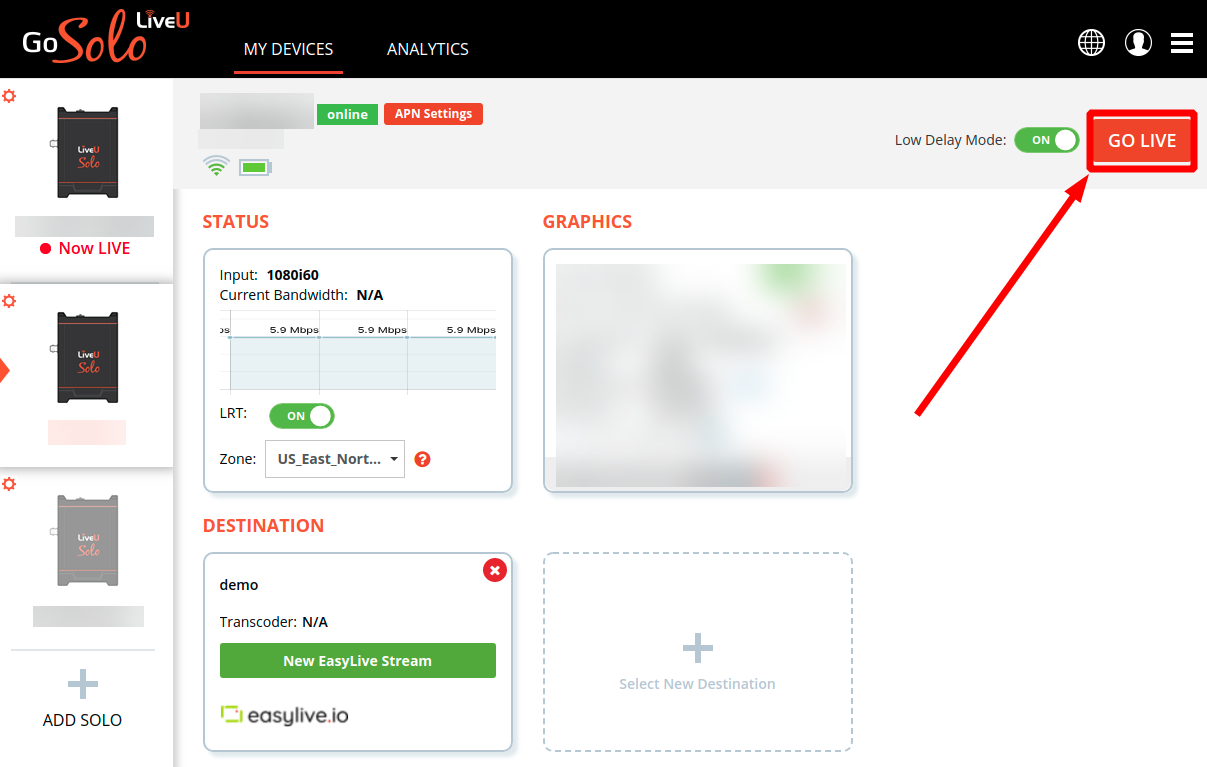Image resolution: width=1207 pixels, height=767 pixels.
Task: Open settings gear for the Now LIVE device
Action: click(9, 96)
